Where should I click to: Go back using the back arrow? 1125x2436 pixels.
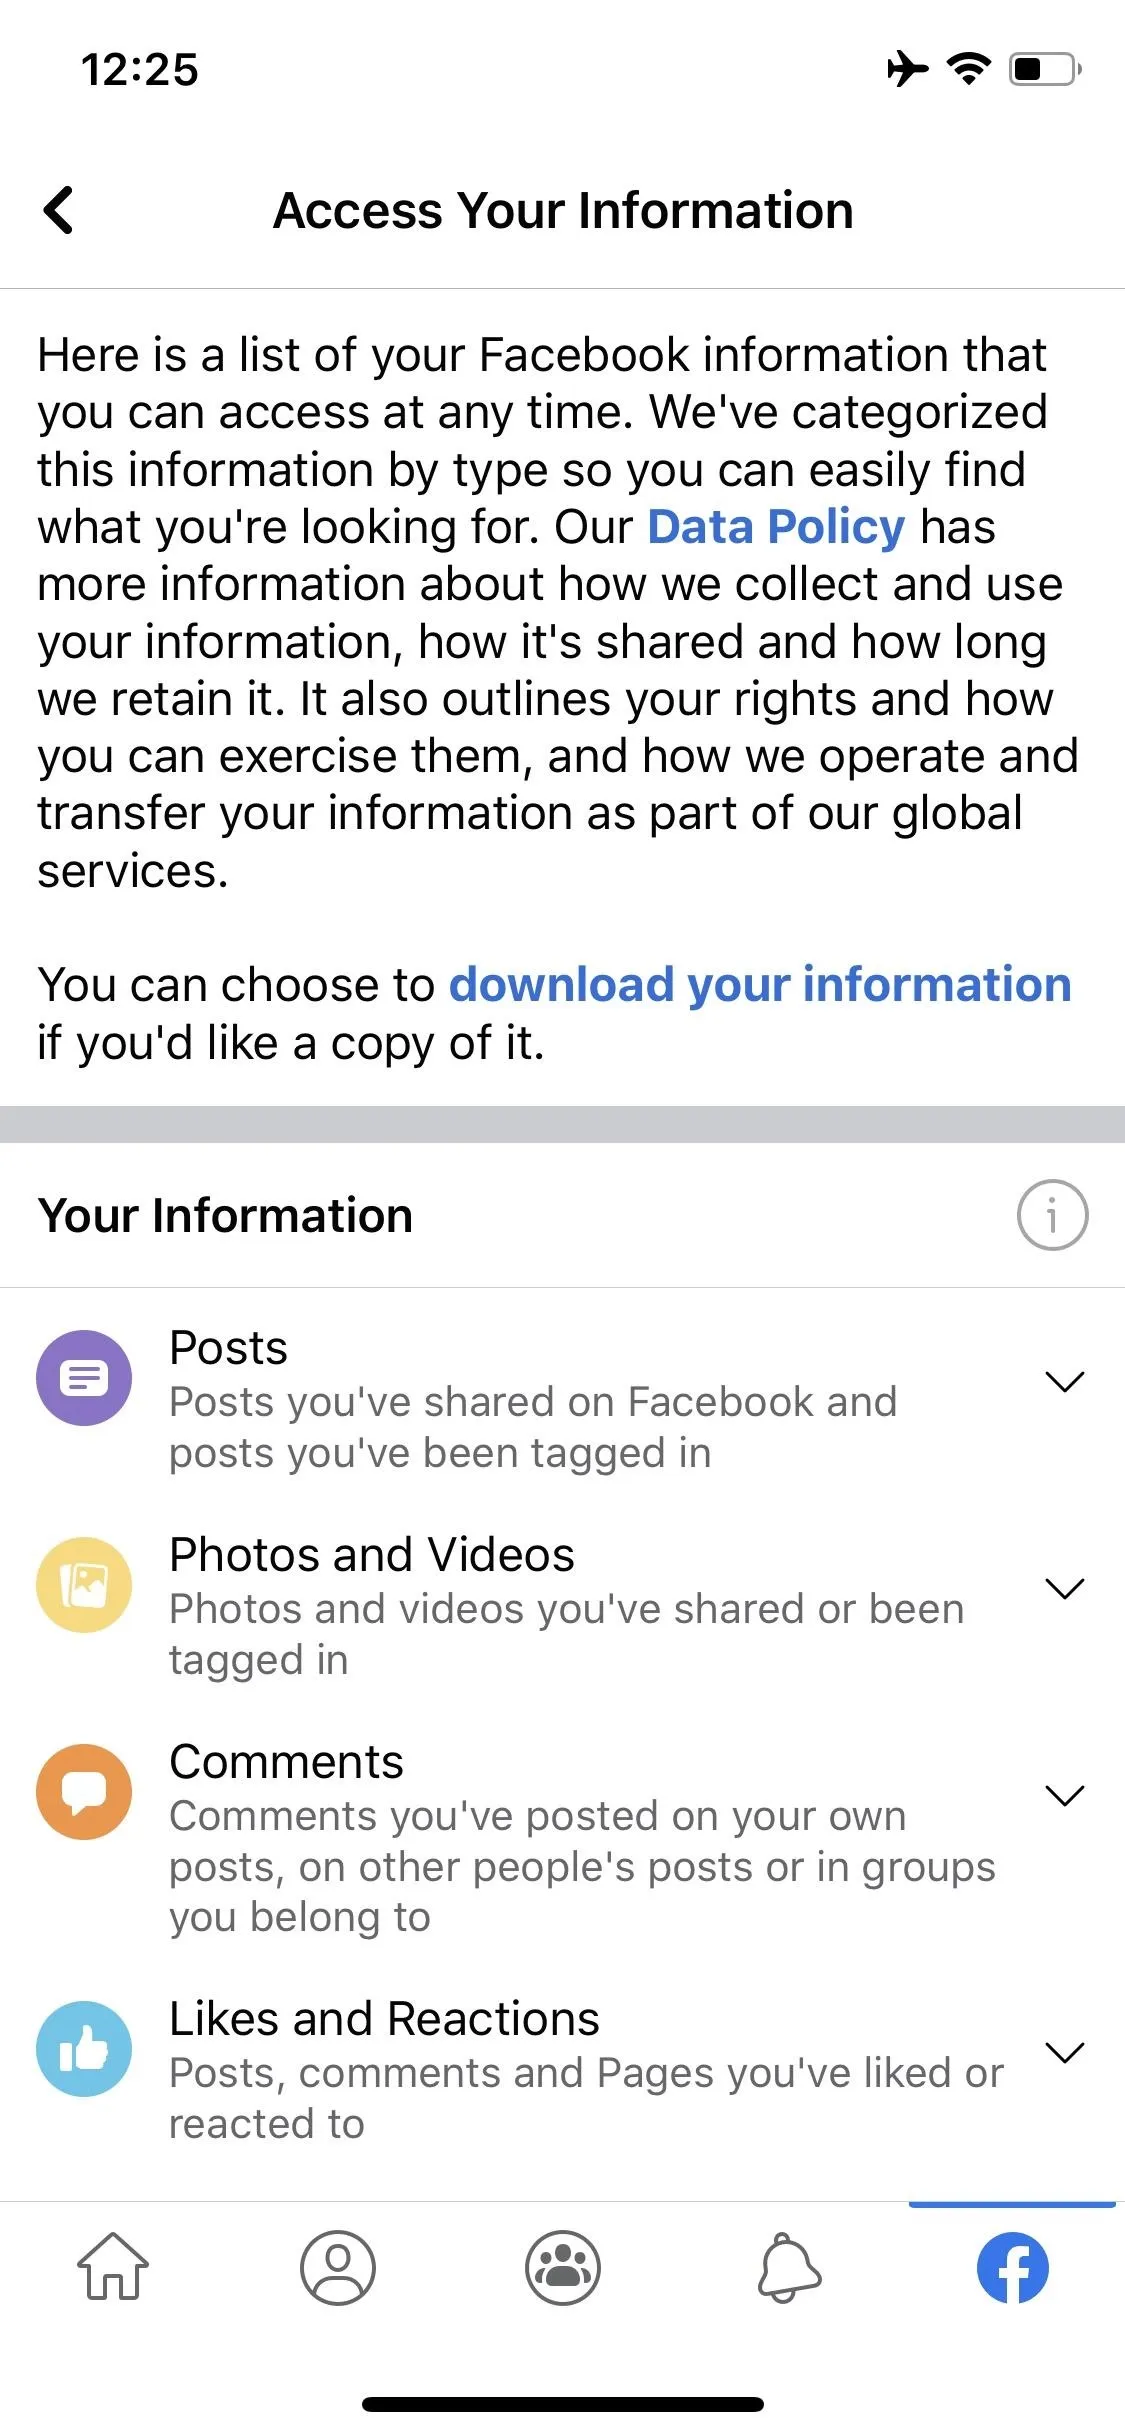[x=59, y=210]
